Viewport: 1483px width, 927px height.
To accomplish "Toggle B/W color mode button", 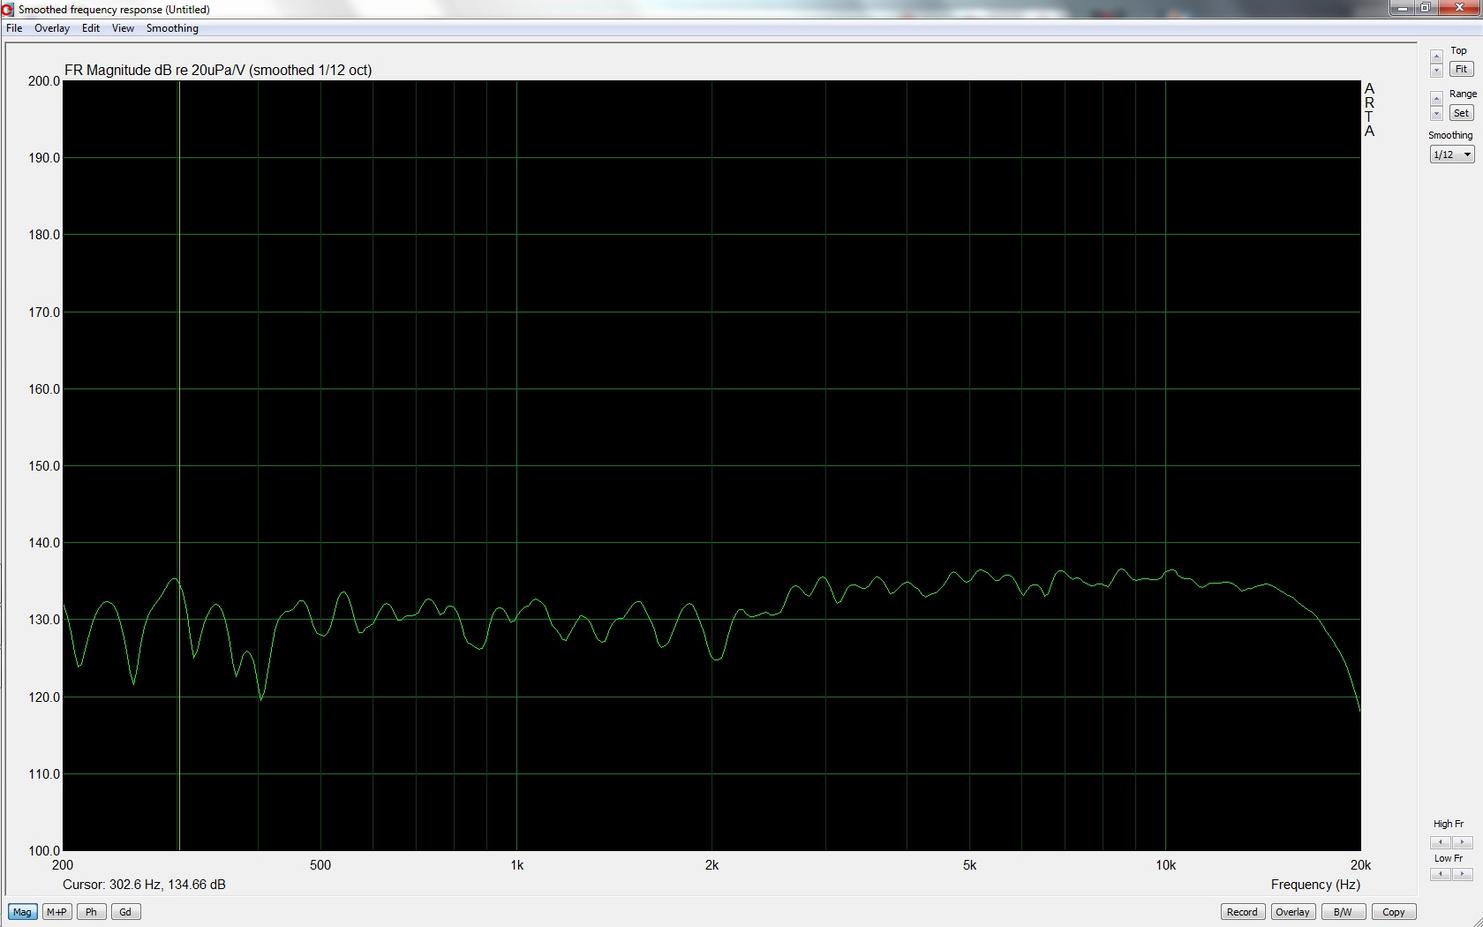I will pyautogui.click(x=1343, y=912).
